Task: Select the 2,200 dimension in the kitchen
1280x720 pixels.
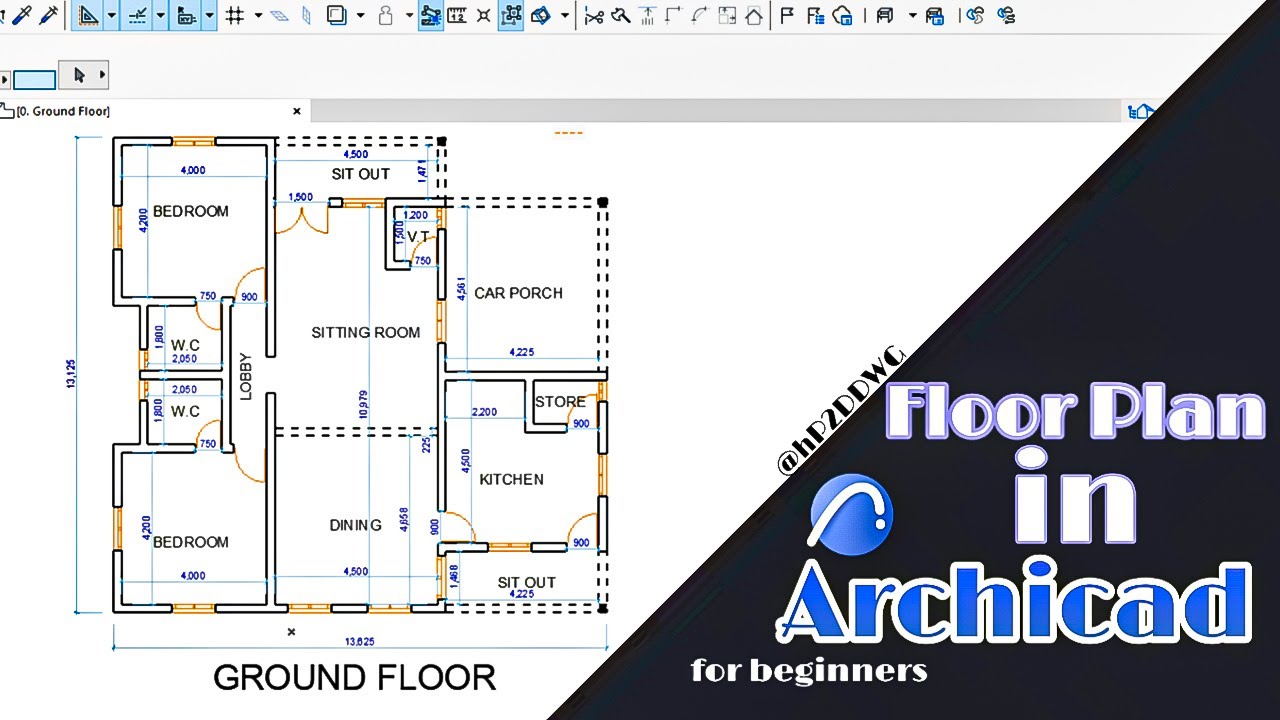Action: tap(484, 412)
